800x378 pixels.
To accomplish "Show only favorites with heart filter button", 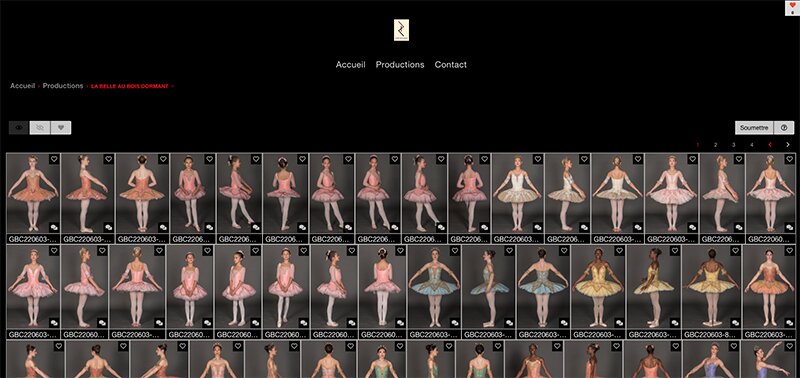I will (x=61, y=128).
